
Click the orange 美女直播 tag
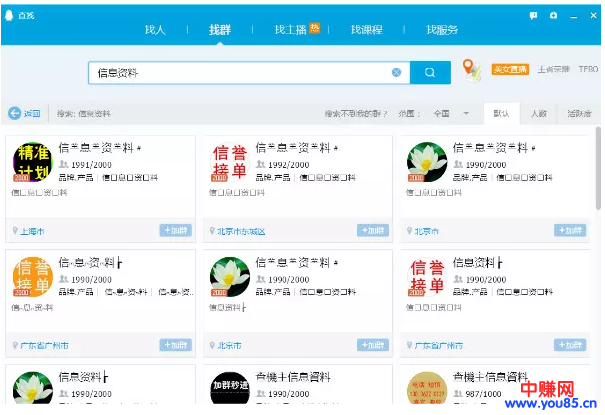click(510, 70)
